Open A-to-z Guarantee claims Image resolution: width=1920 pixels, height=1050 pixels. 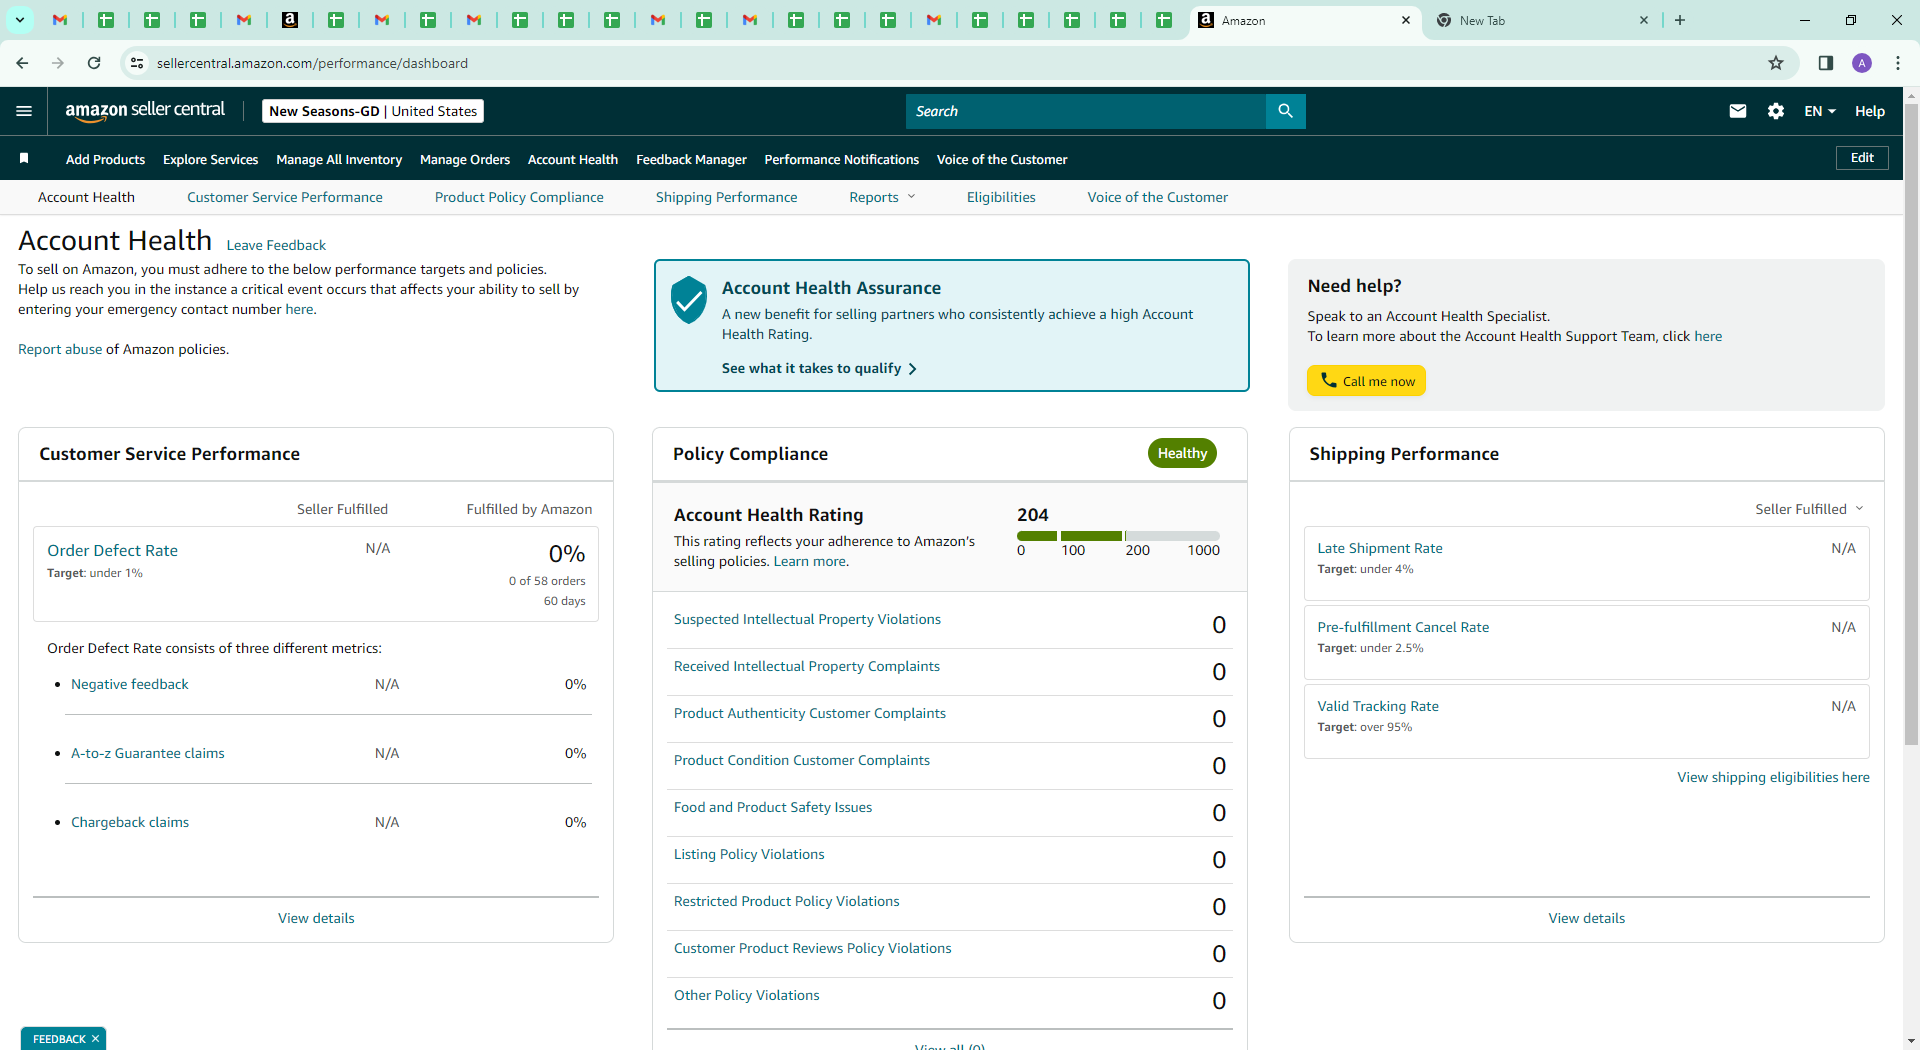tap(148, 753)
